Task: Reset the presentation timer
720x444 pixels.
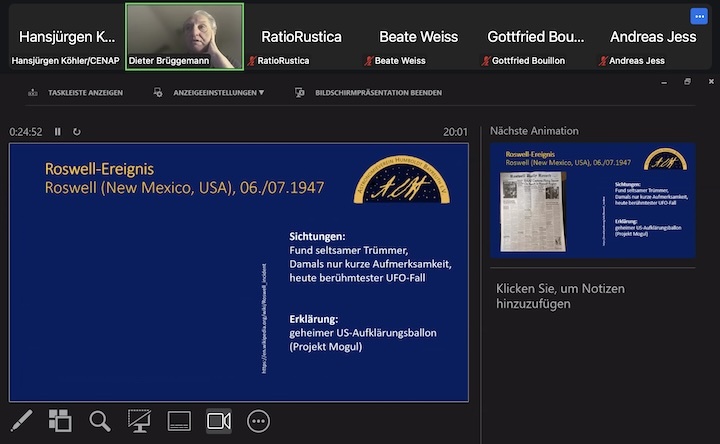Action: [77, 132]
